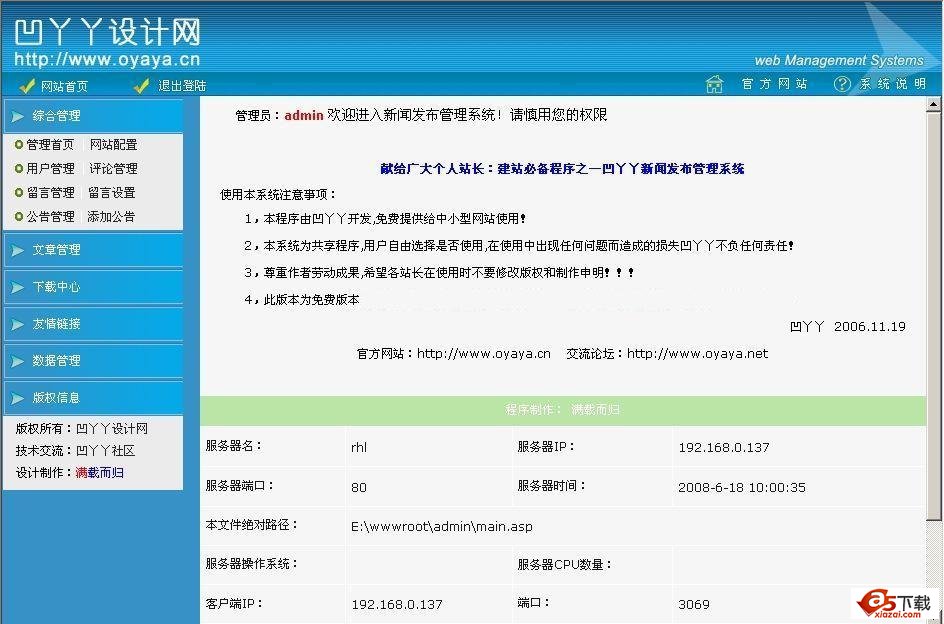The width and height of the screenshot is (944, 624).
Task: Collapse the 版权信息 section
Action: click(x=93, y=398)
